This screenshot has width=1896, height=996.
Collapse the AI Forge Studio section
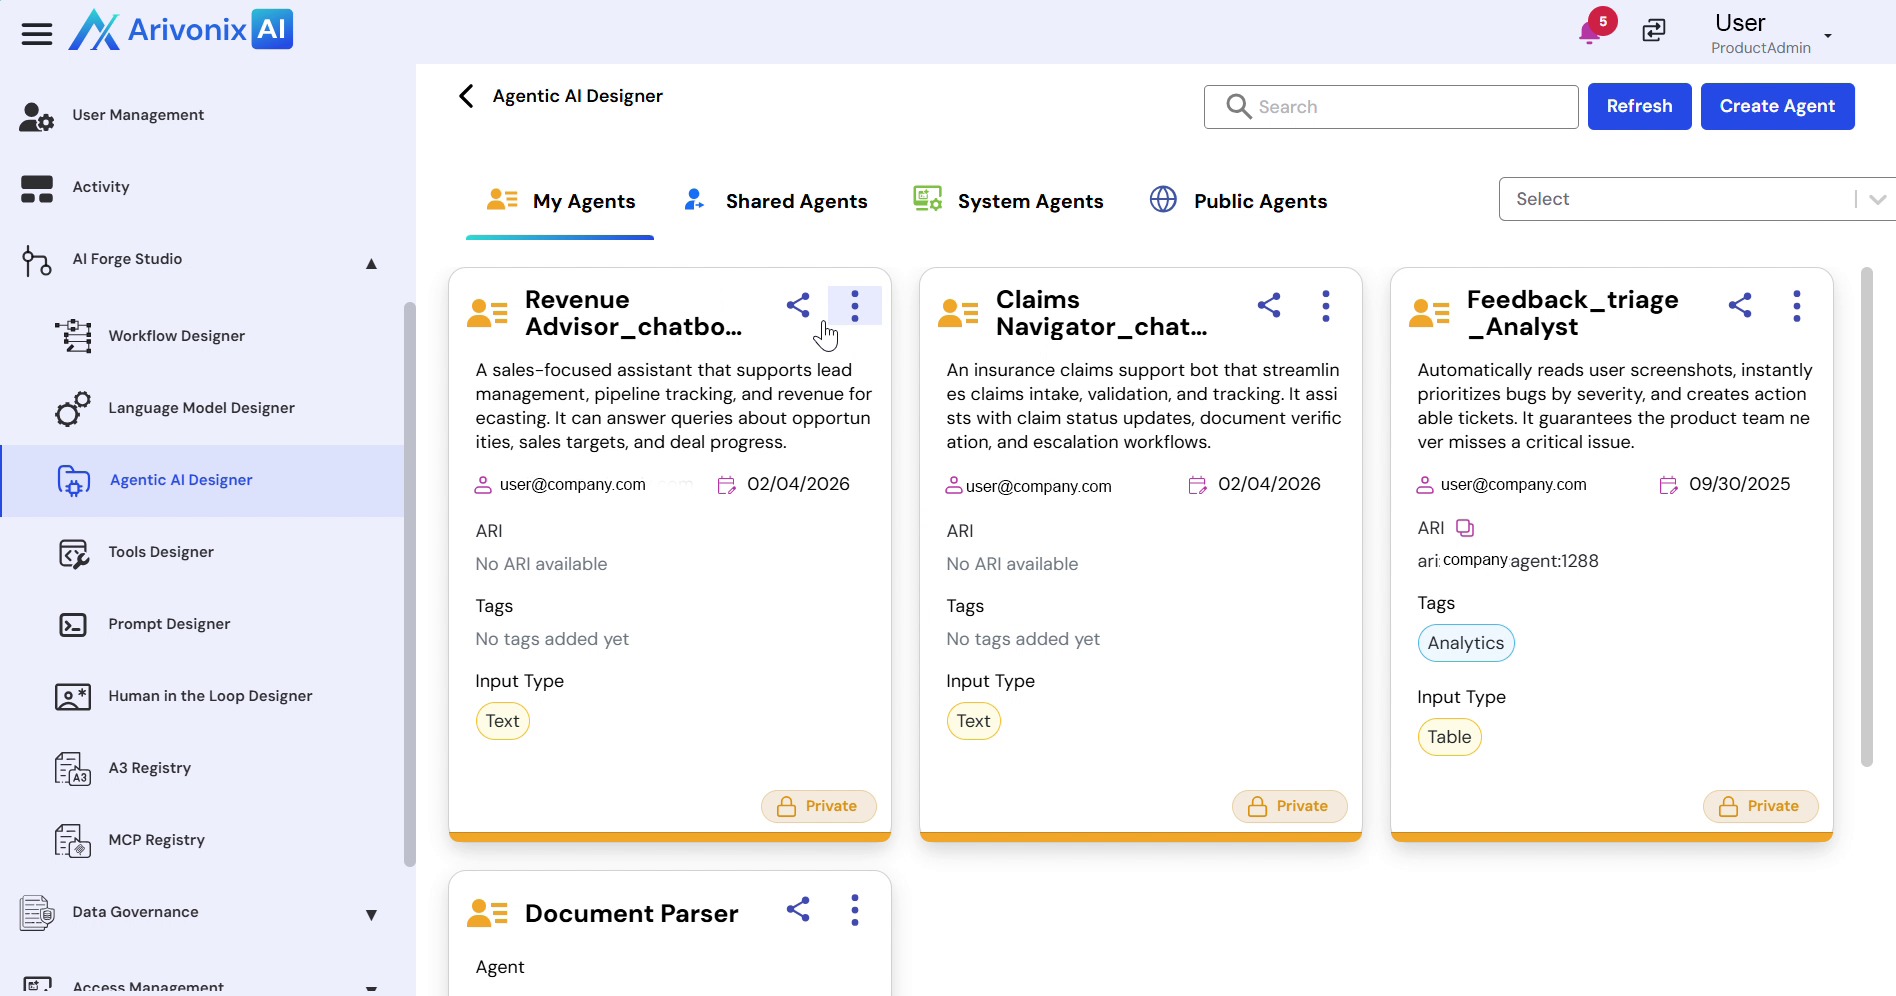371,264
